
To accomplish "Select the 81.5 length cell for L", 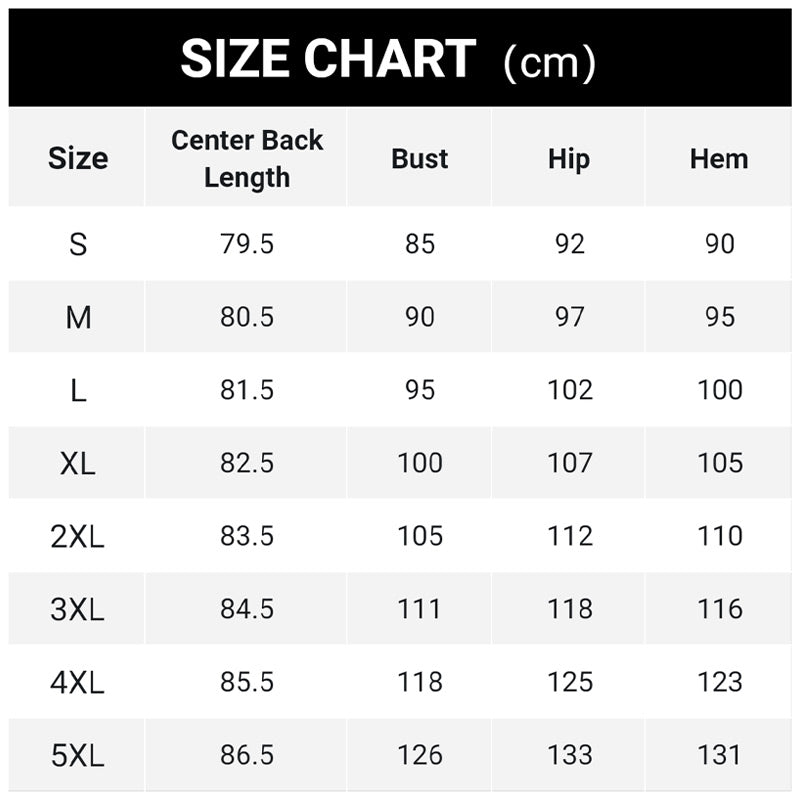I will [247, 390].
